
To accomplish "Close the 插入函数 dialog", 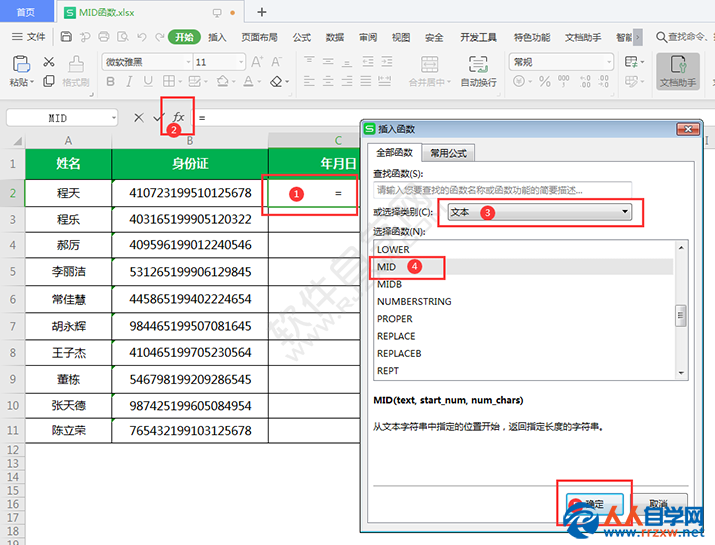I will pos(688,129).
